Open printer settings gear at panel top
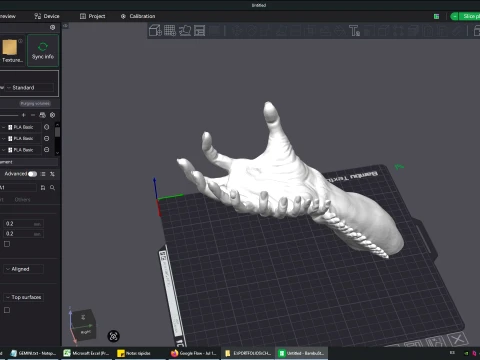Image resolution: width=480 pixels, height=360 pixels. point(53,27)
